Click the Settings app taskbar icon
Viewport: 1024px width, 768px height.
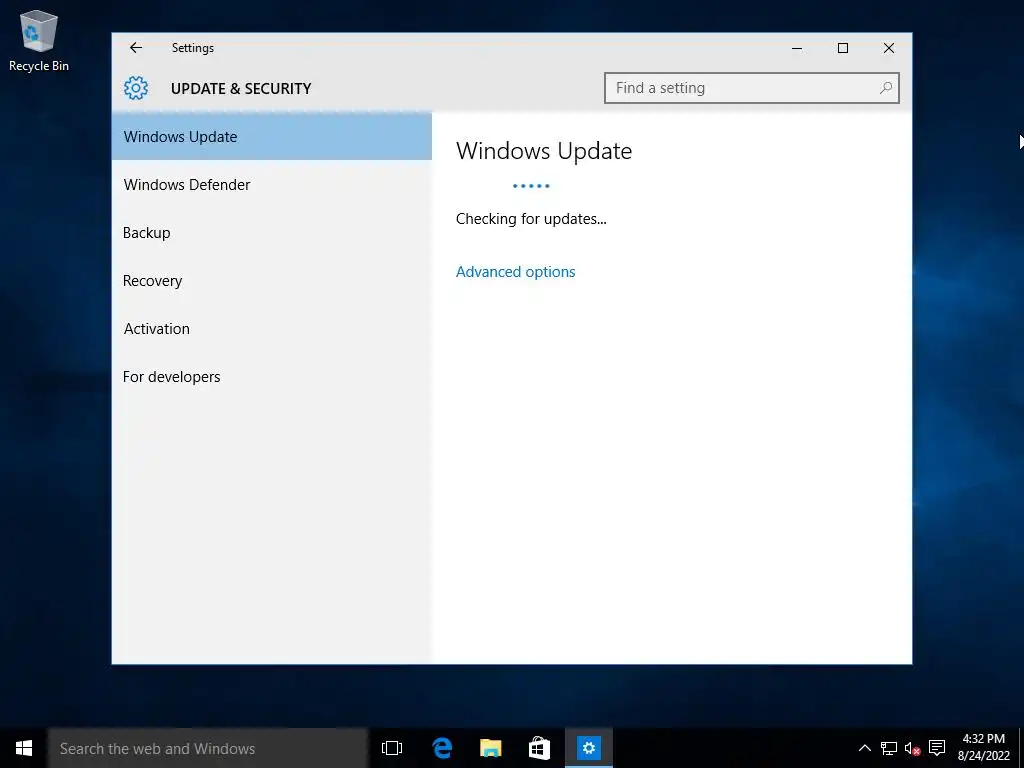(588, 748)
